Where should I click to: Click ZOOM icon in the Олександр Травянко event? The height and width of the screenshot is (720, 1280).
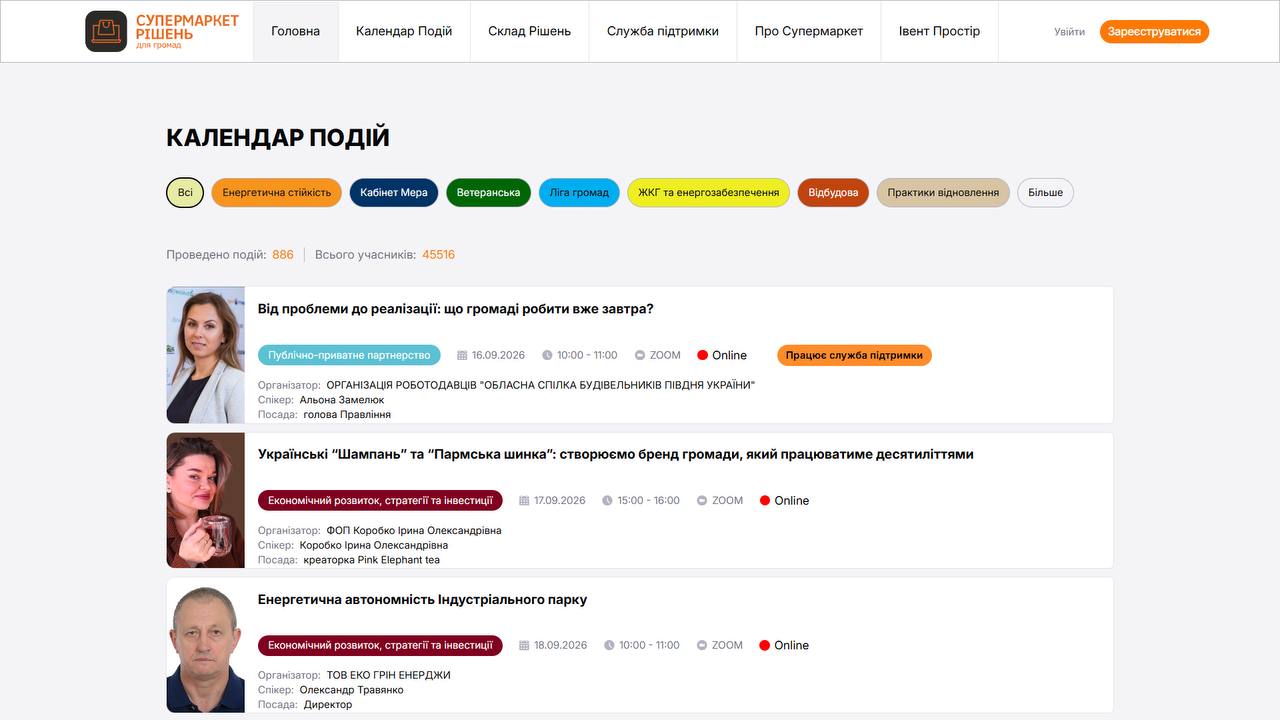702,645
